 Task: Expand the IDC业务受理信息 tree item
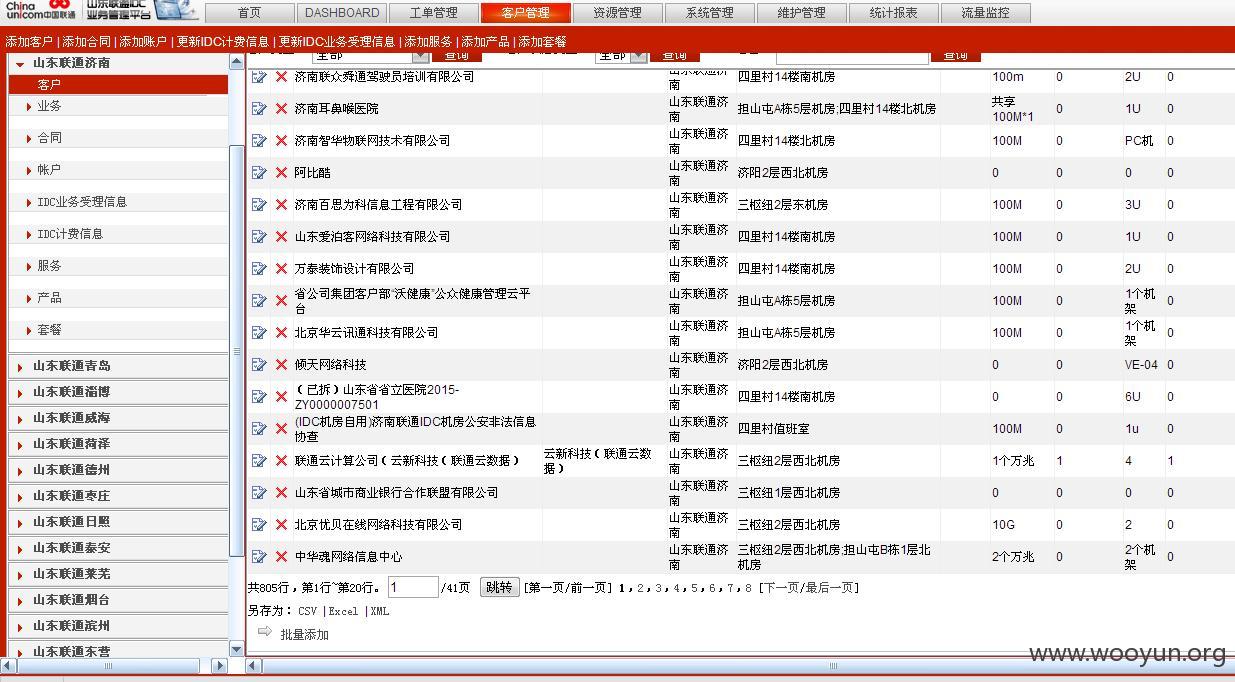coord(29,202)
